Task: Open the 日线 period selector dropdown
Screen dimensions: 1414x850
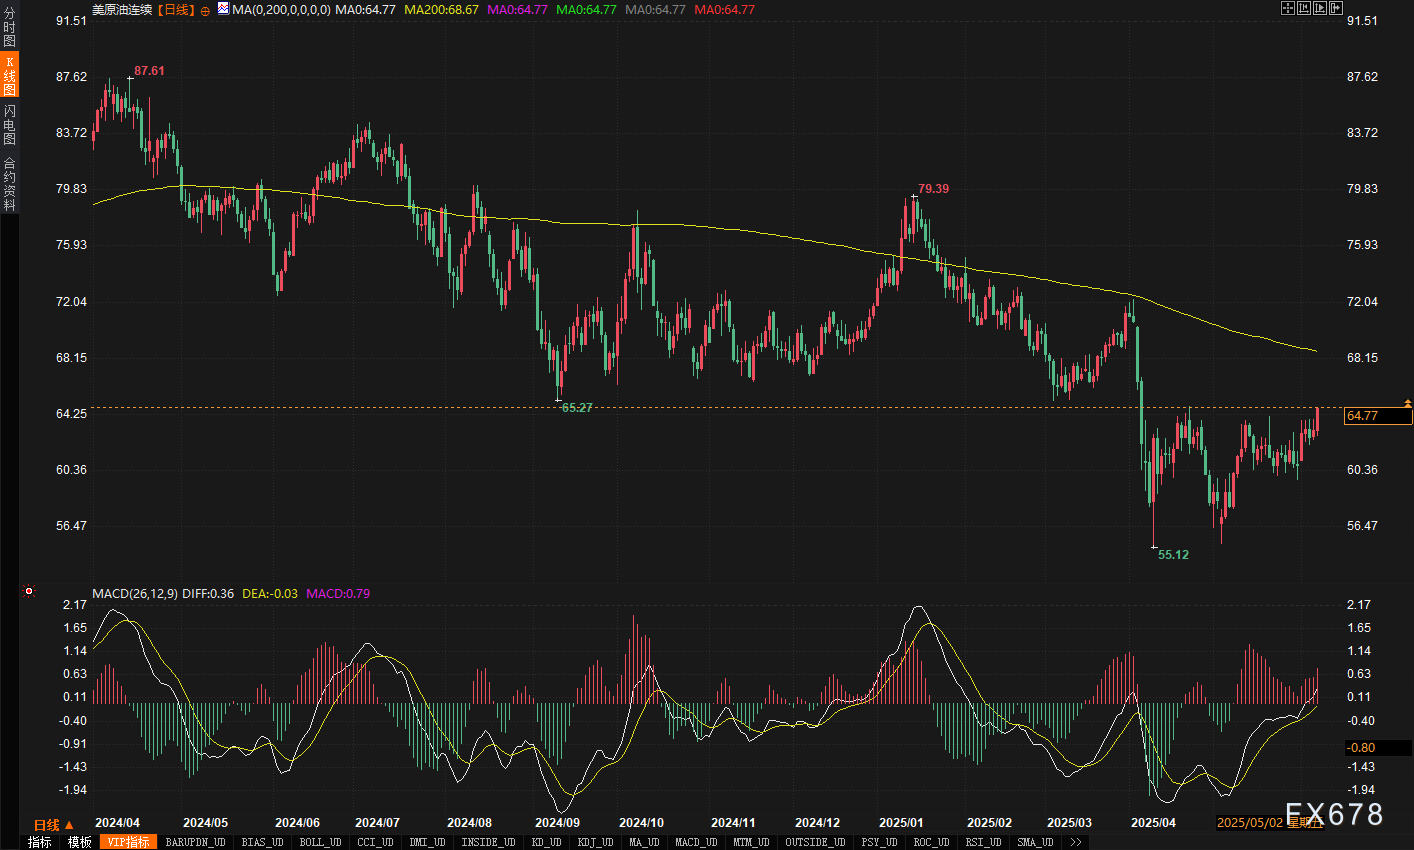Action: coord(53,825)
